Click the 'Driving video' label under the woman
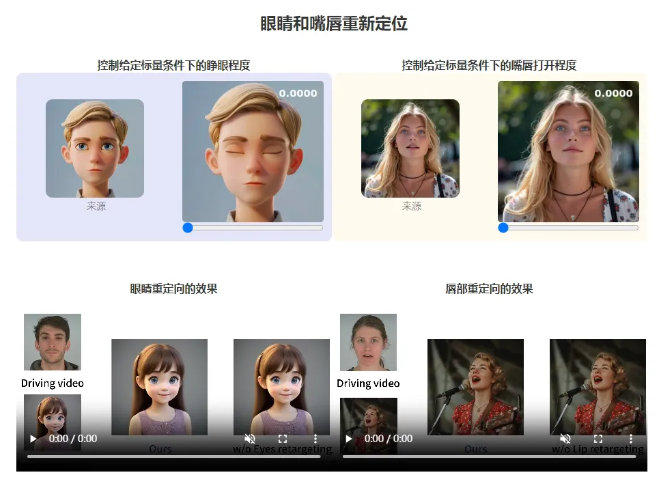 click(368, 383)
